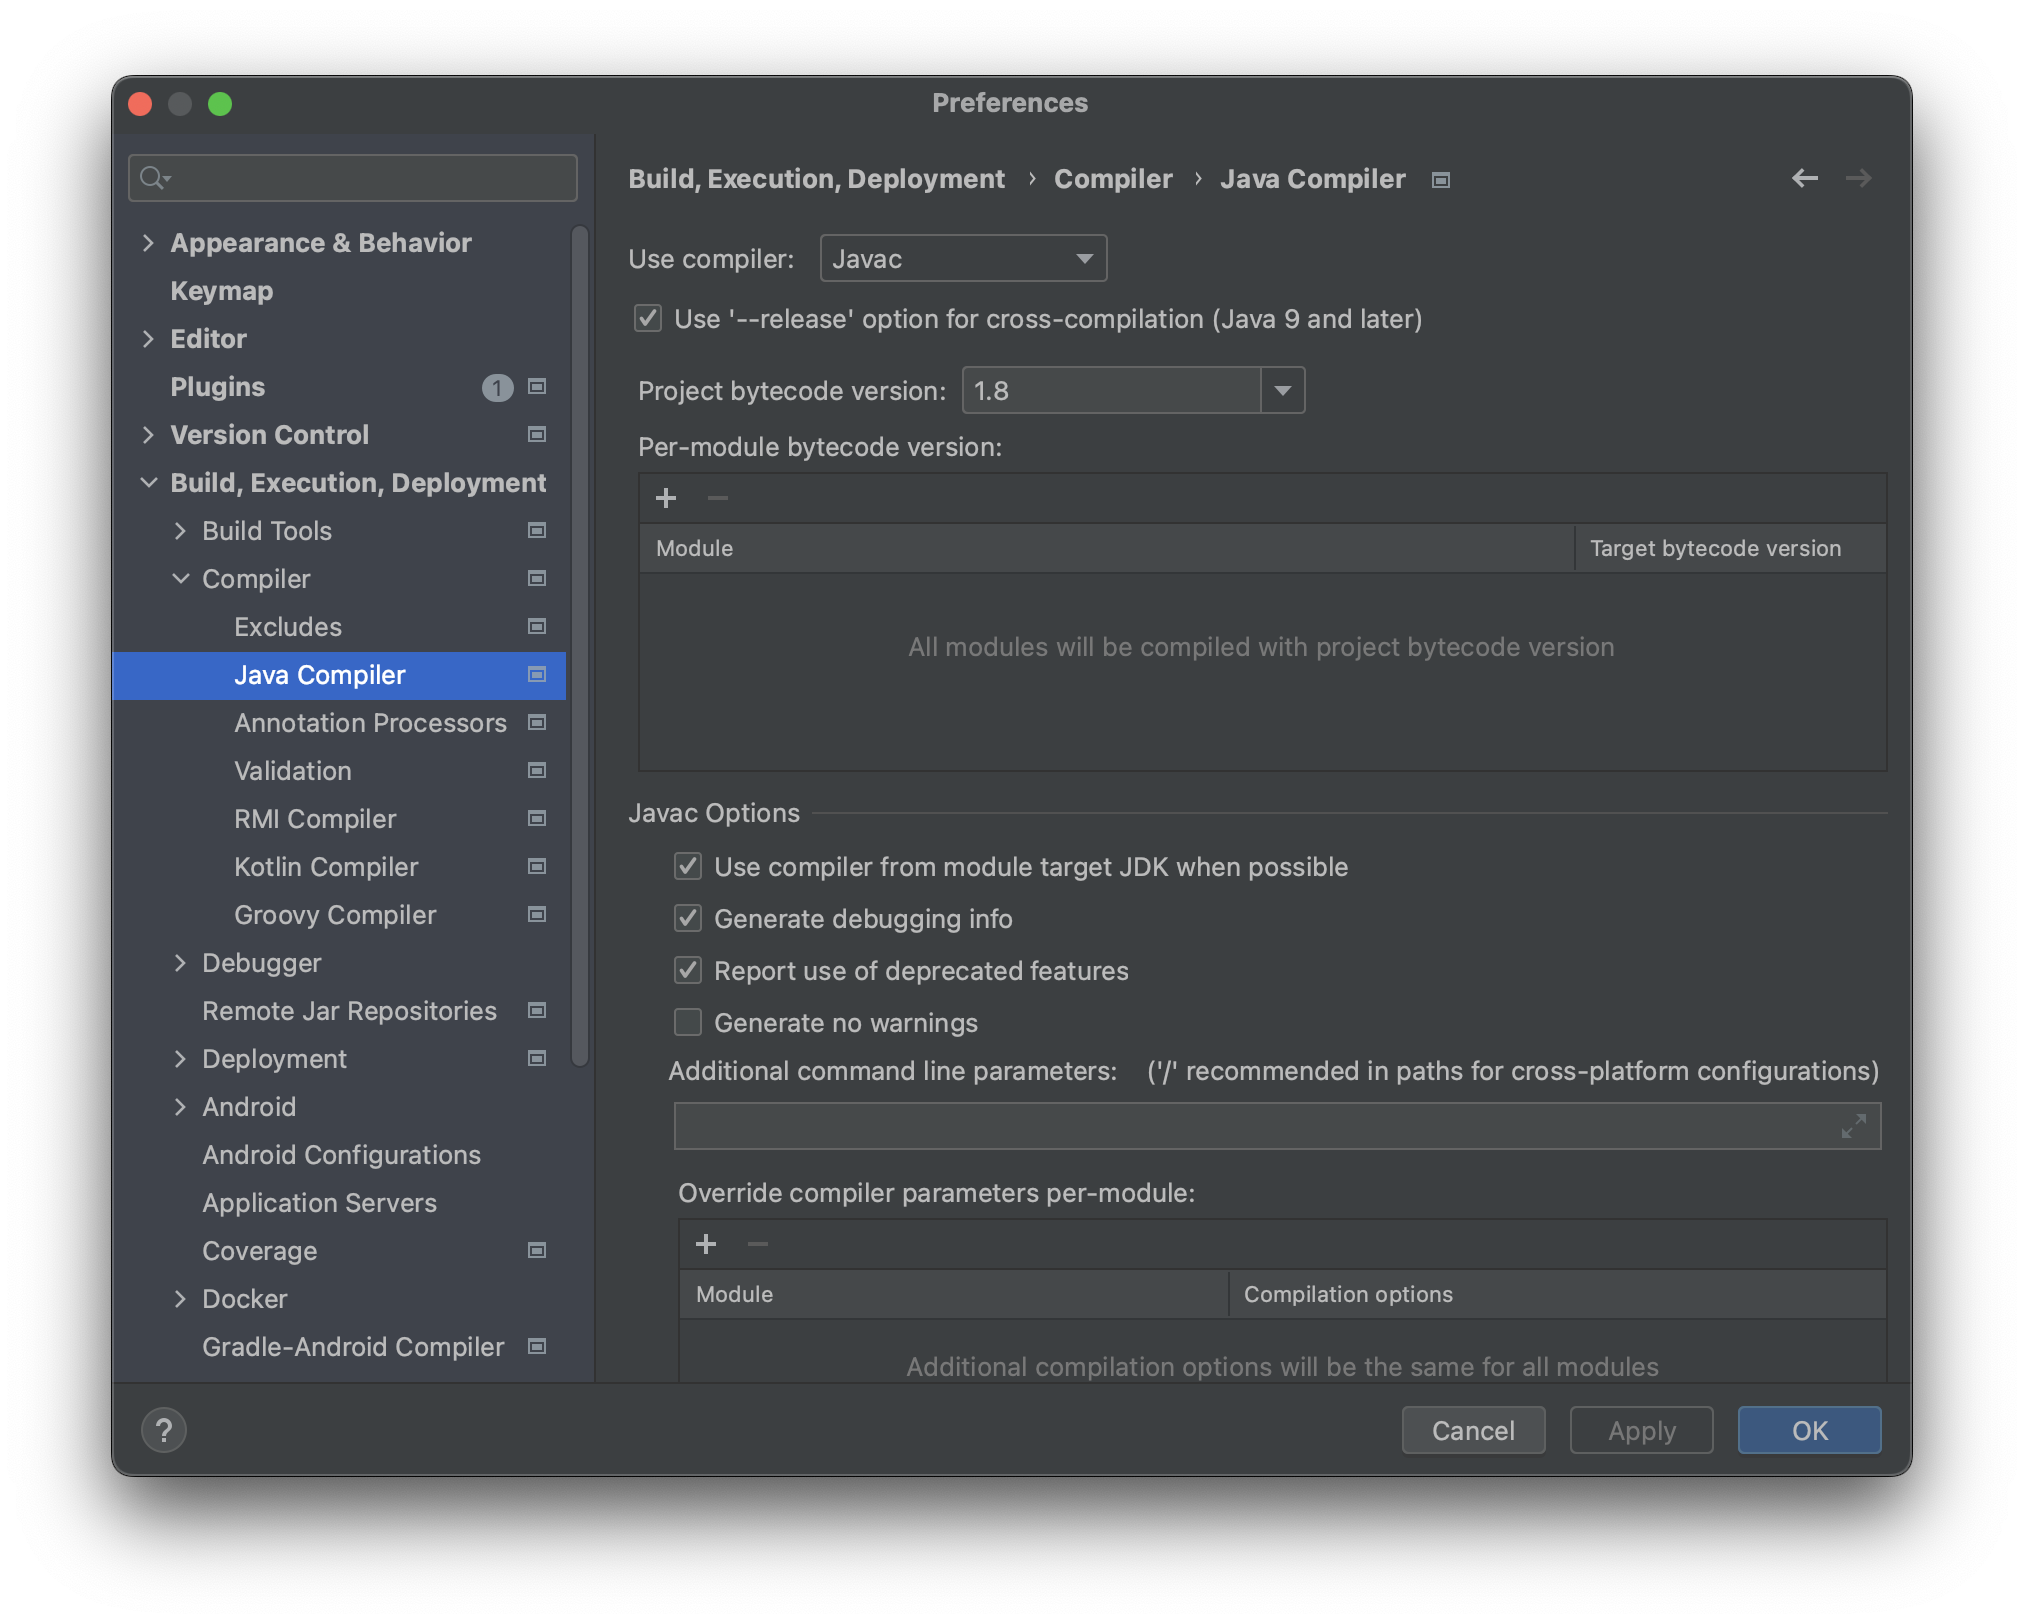The width and height of the screenshot is (2024, 1624).
Task: Open the Kotlin Compiler settings page
Action: (326, 867)
